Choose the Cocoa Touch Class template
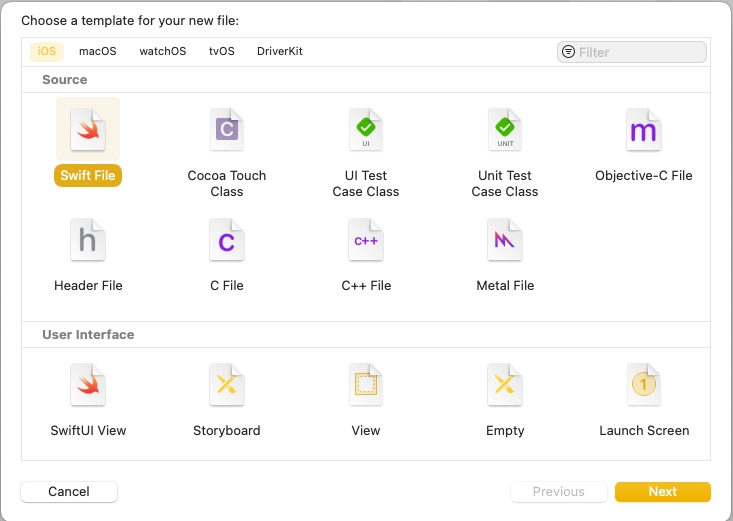 227,130
